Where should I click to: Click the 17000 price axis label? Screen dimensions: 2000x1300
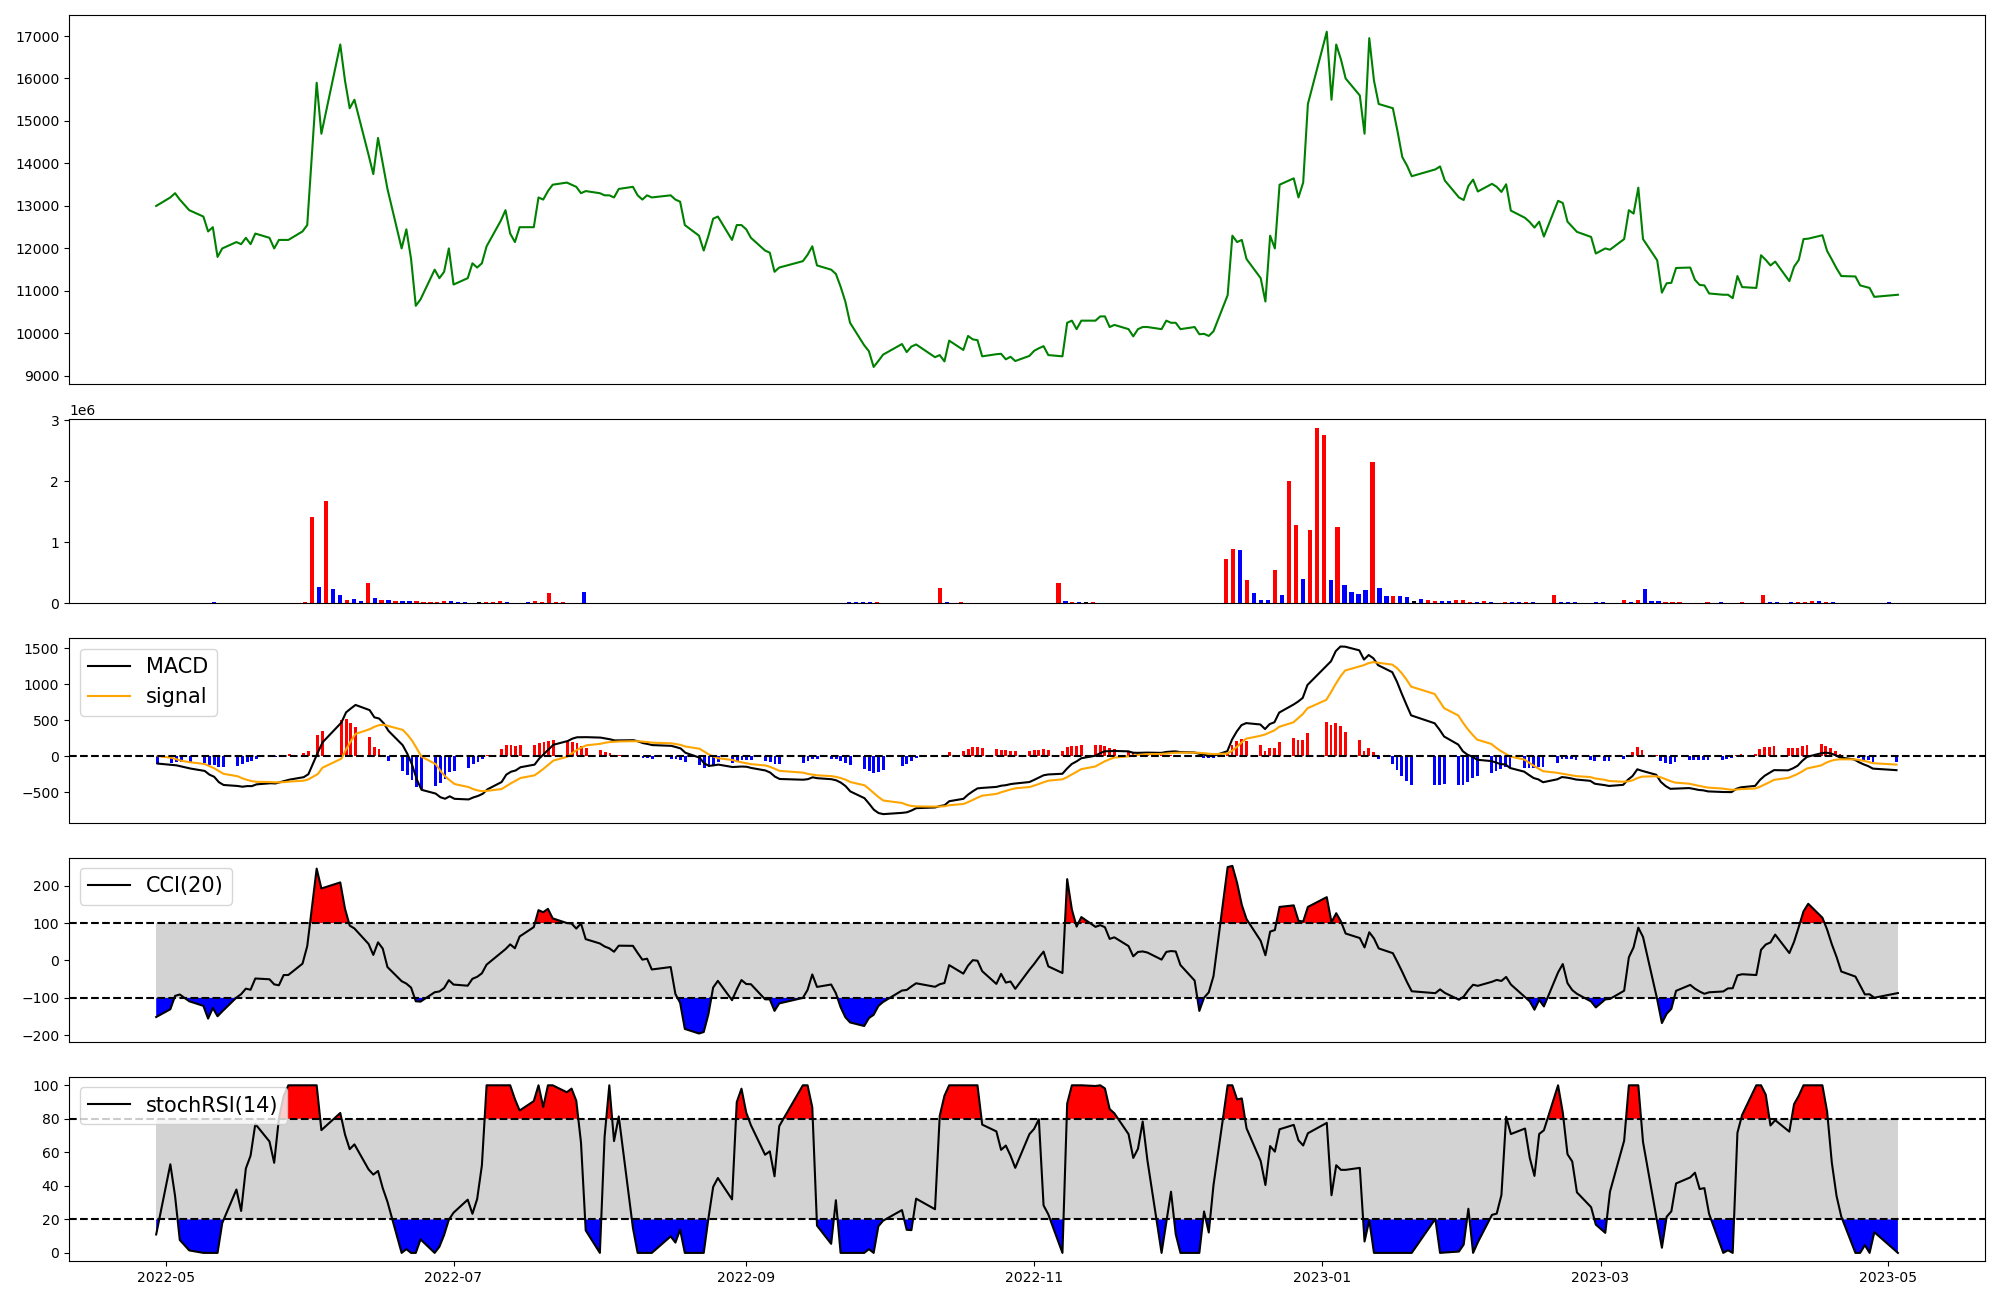click(37, 37)
